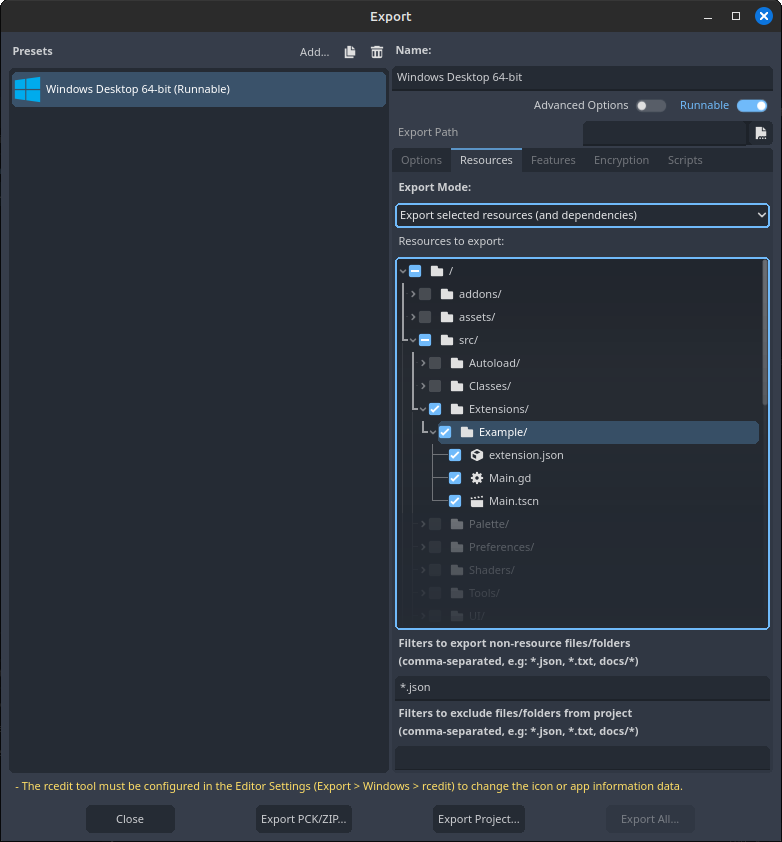The width and height of the screenshot is (782, 842).
Task: Click the Export Path input field
Action: 665,133
